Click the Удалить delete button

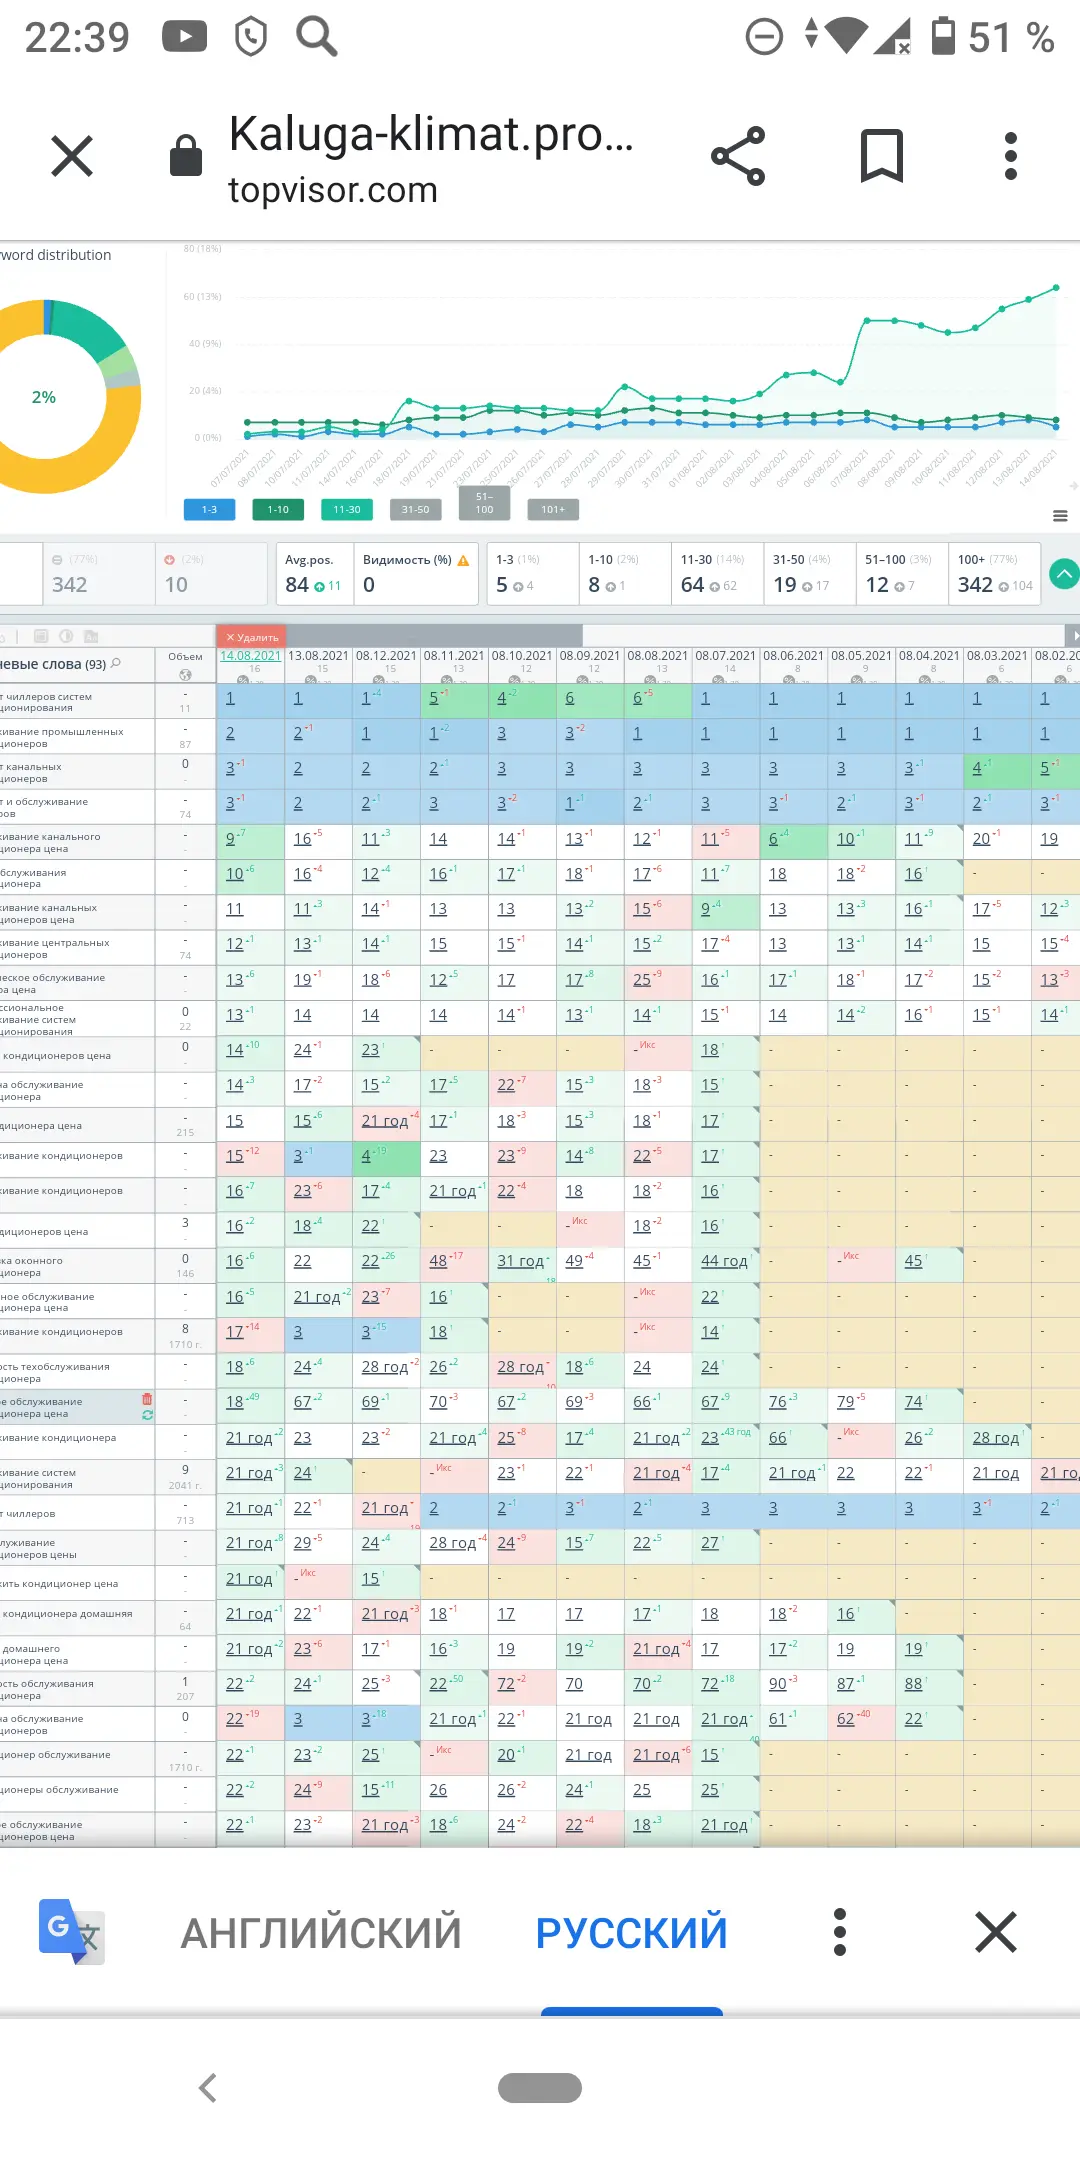click(x=252, y=637)
